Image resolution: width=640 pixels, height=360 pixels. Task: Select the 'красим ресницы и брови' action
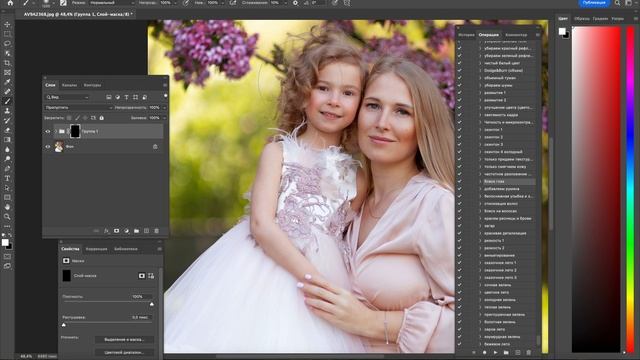(507, 218)
